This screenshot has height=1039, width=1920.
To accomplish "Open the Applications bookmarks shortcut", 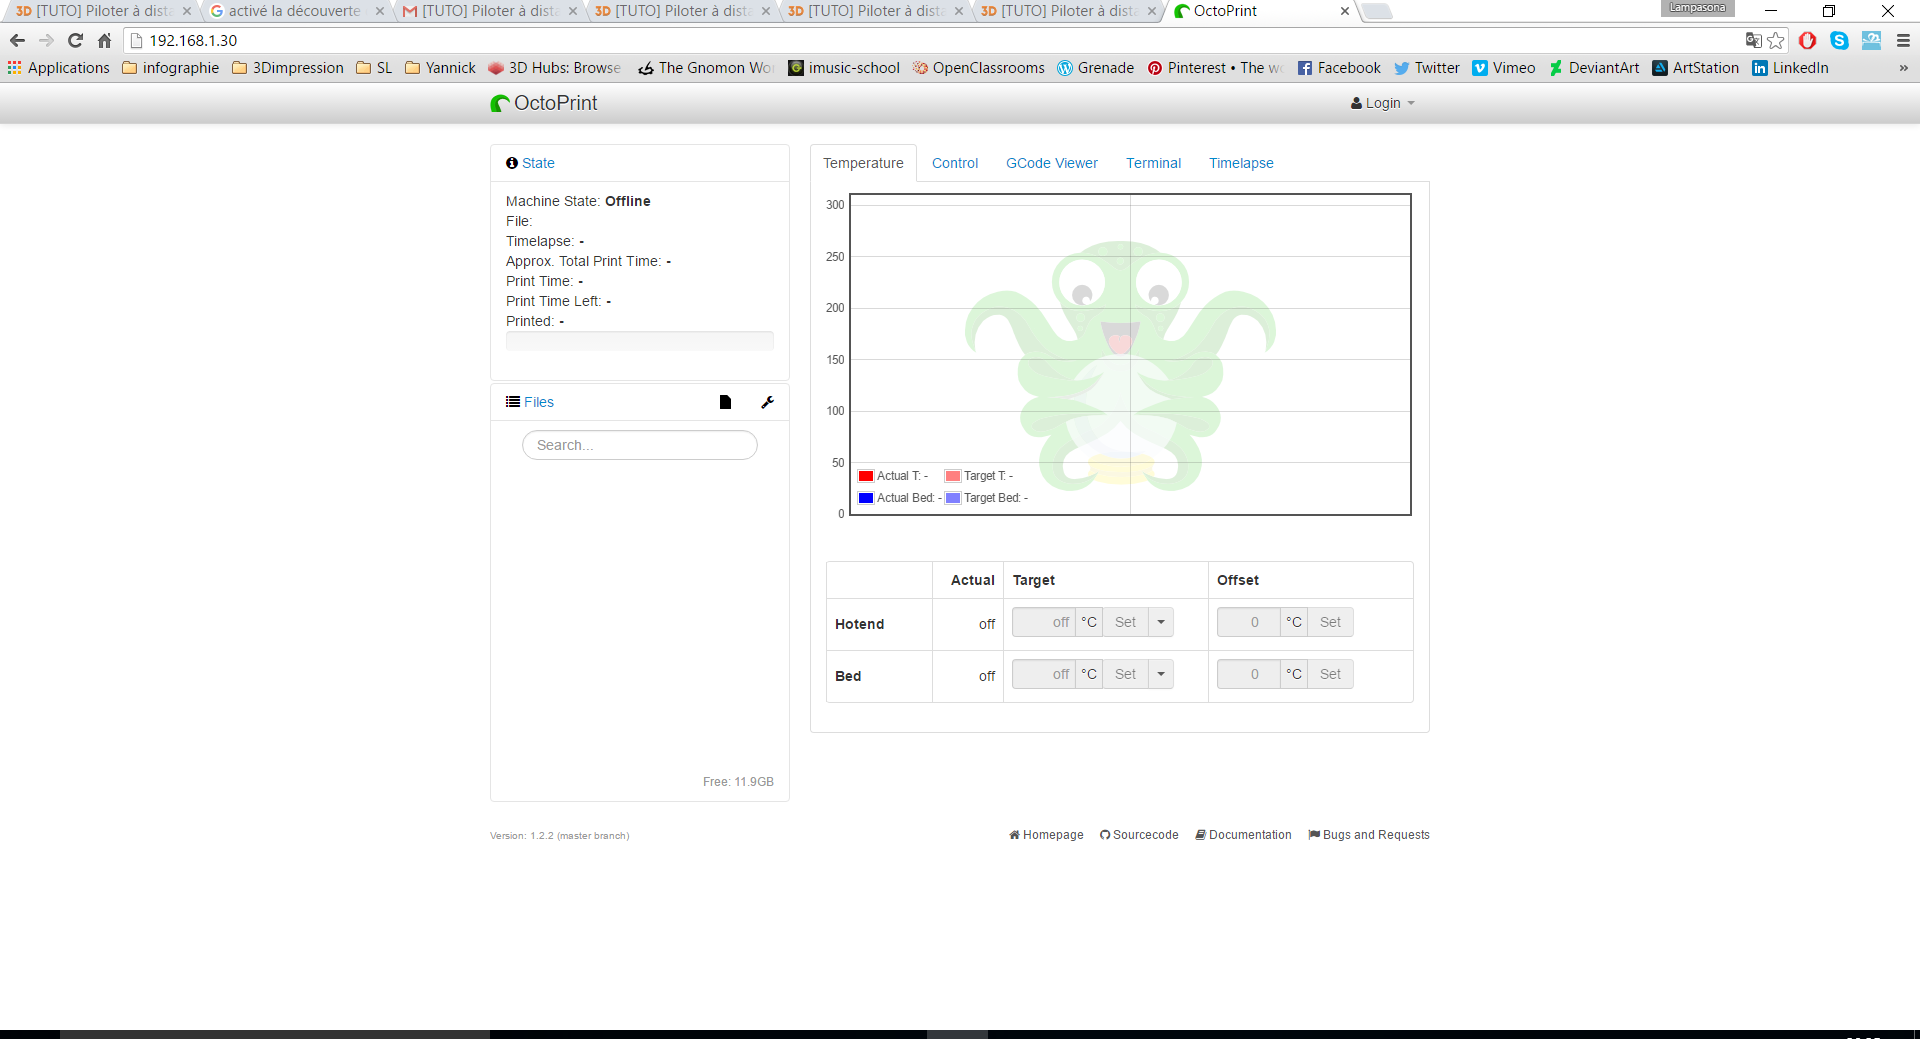I will click(59, 68).
